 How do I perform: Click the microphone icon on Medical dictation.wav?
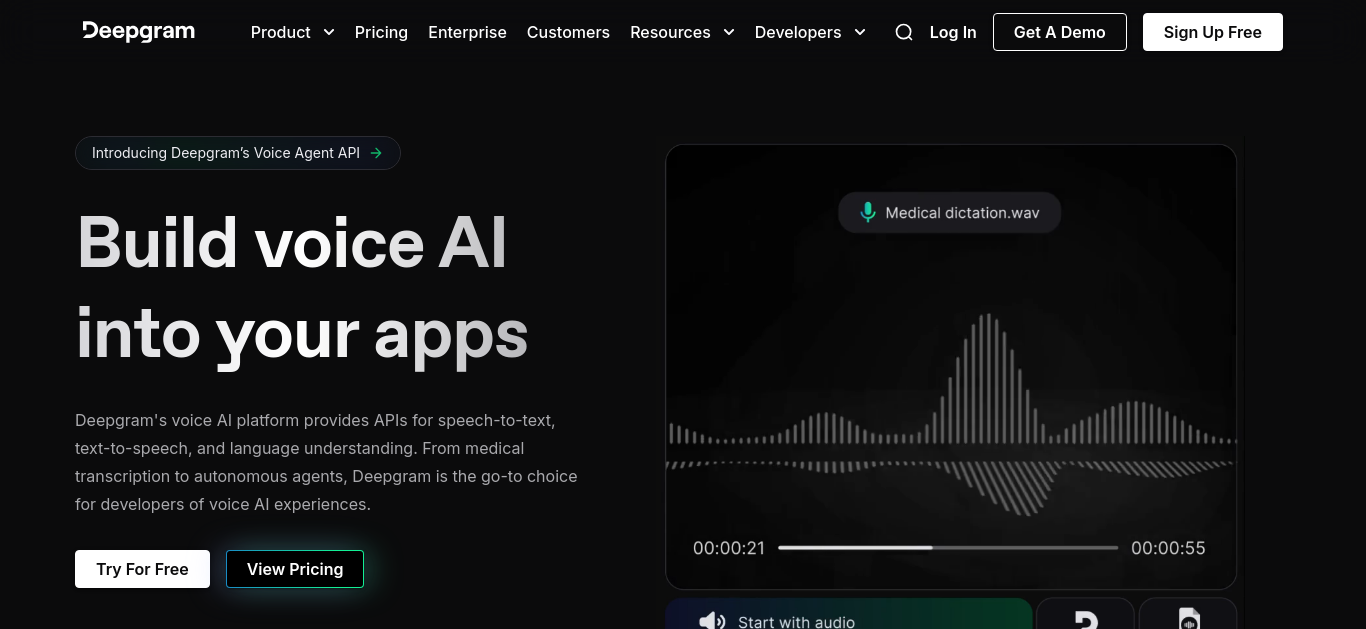tap(868, 213)
